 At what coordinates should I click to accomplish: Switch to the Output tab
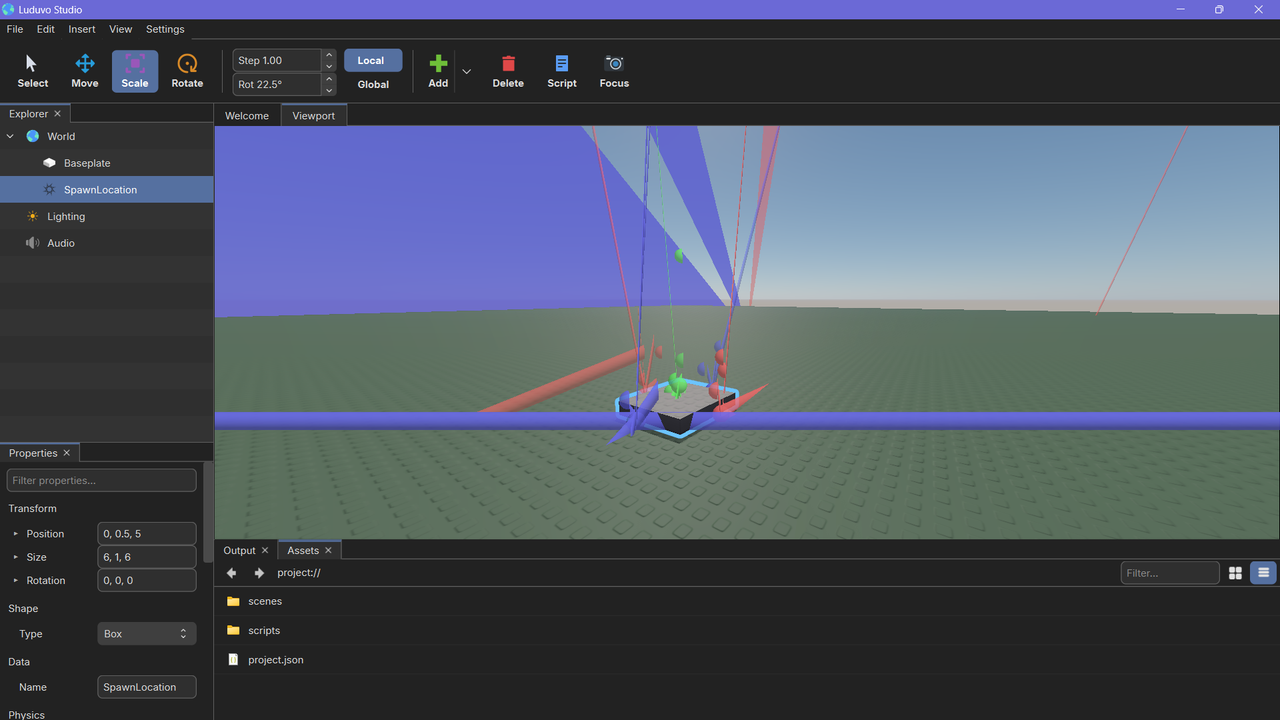tap(239, 551)
